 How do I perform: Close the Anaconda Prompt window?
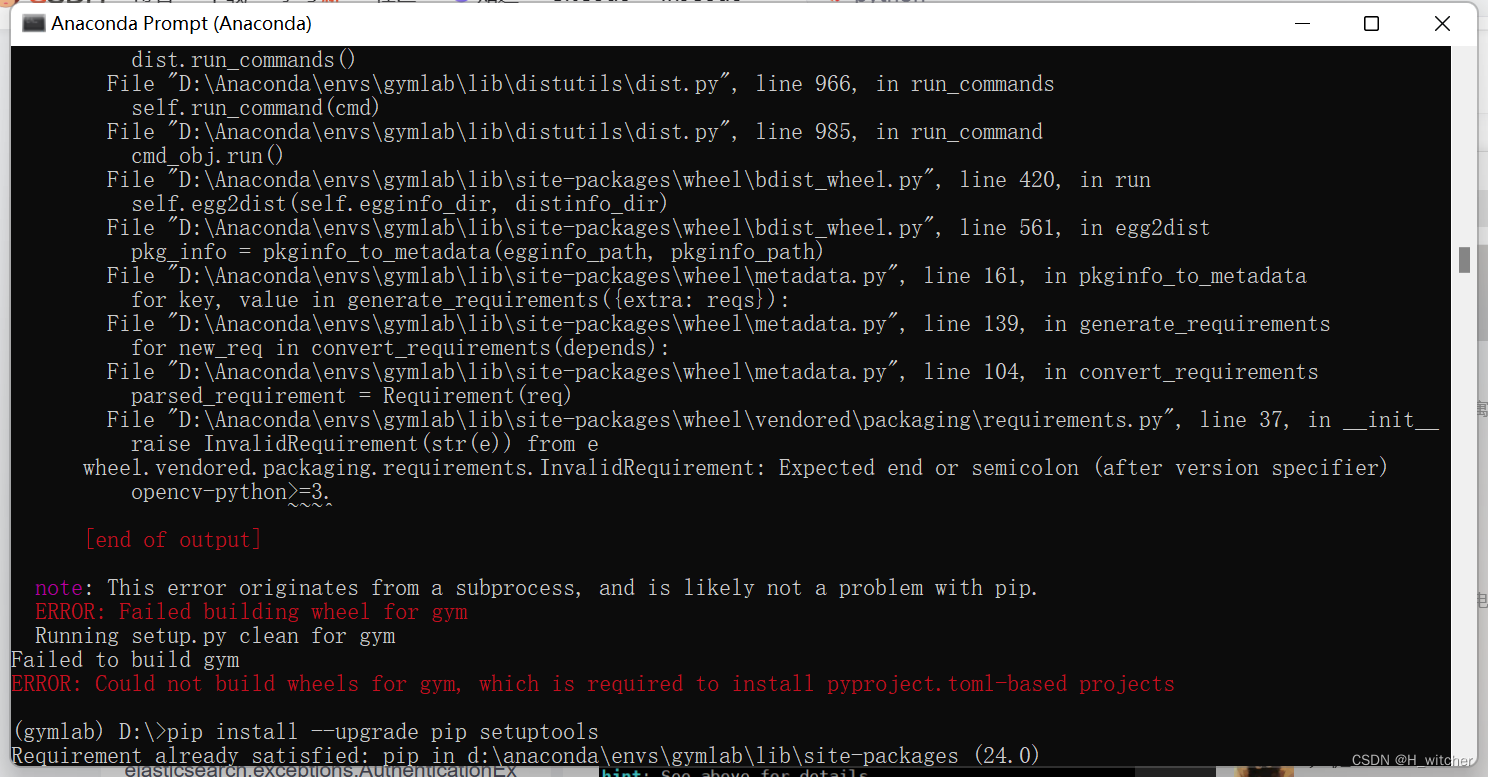1442,23
